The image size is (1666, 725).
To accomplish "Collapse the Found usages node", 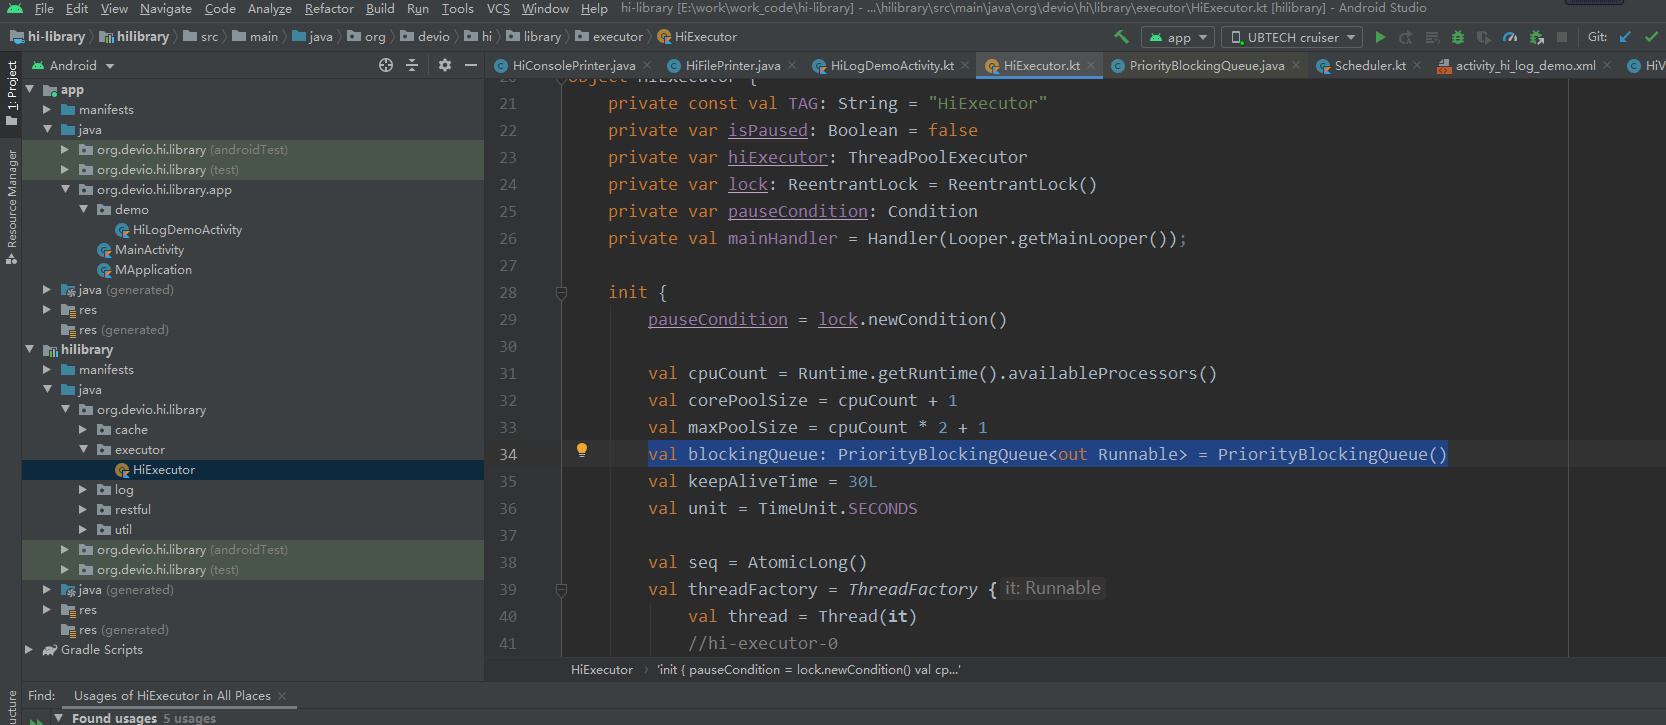I will pyautogui.click(x=59, y=717).
